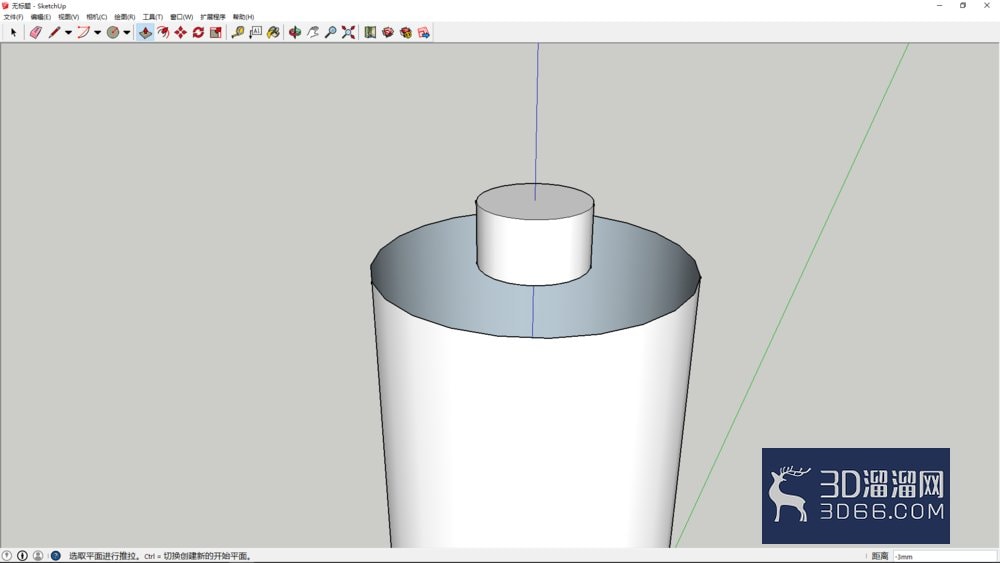Select the Paint Bucket tool
Viewport: 1000px width, 563px height.
click(273, 33)
